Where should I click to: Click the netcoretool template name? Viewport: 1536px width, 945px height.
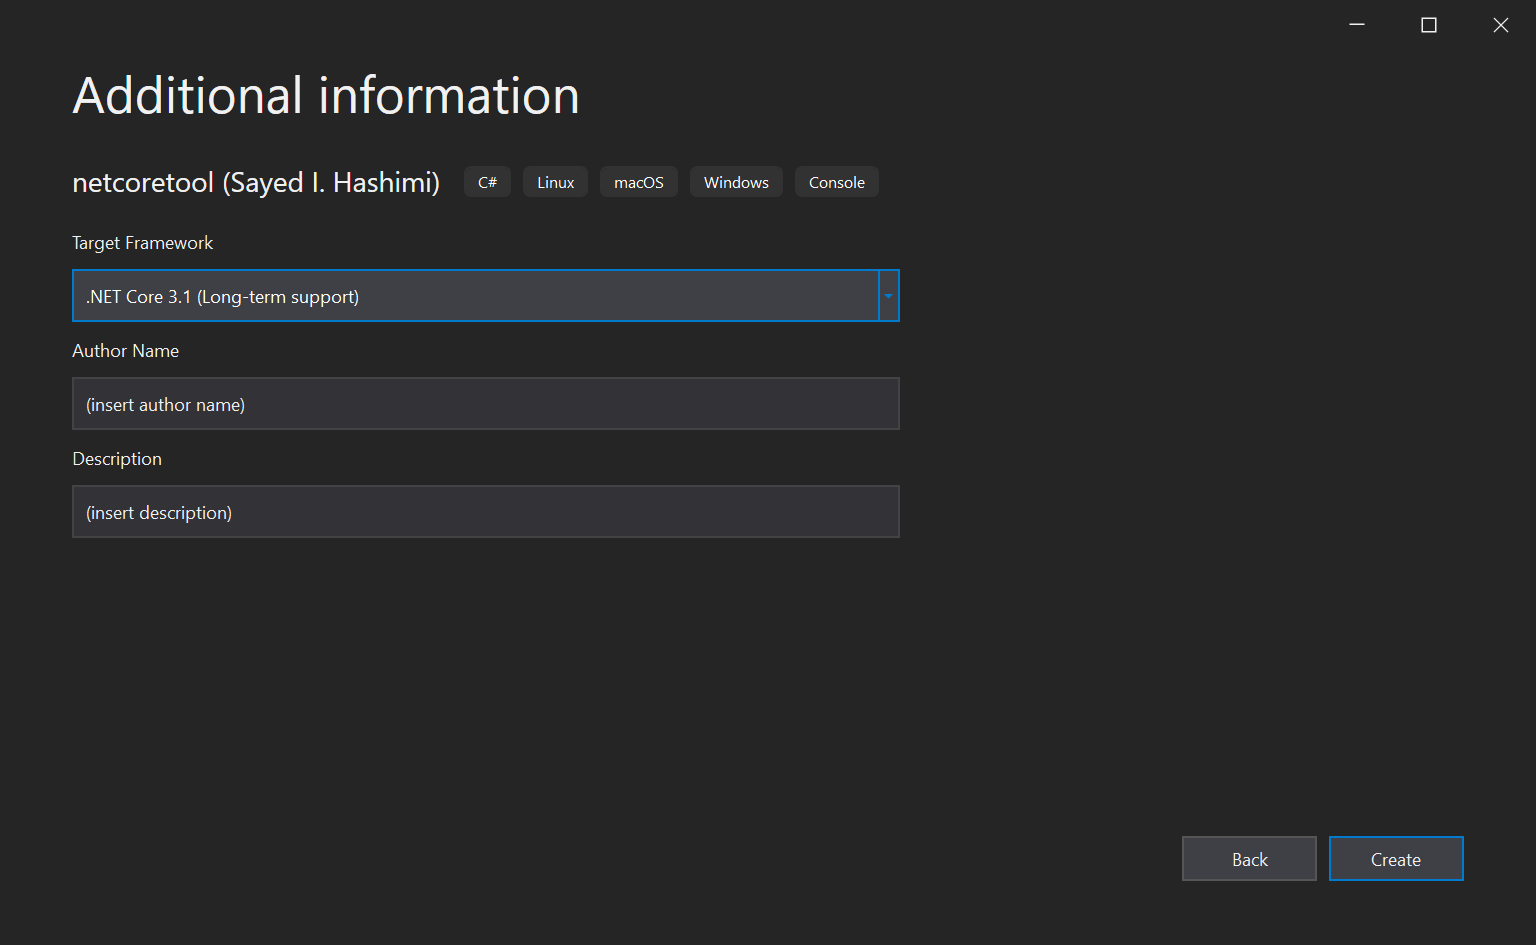(x=256, y=183)
